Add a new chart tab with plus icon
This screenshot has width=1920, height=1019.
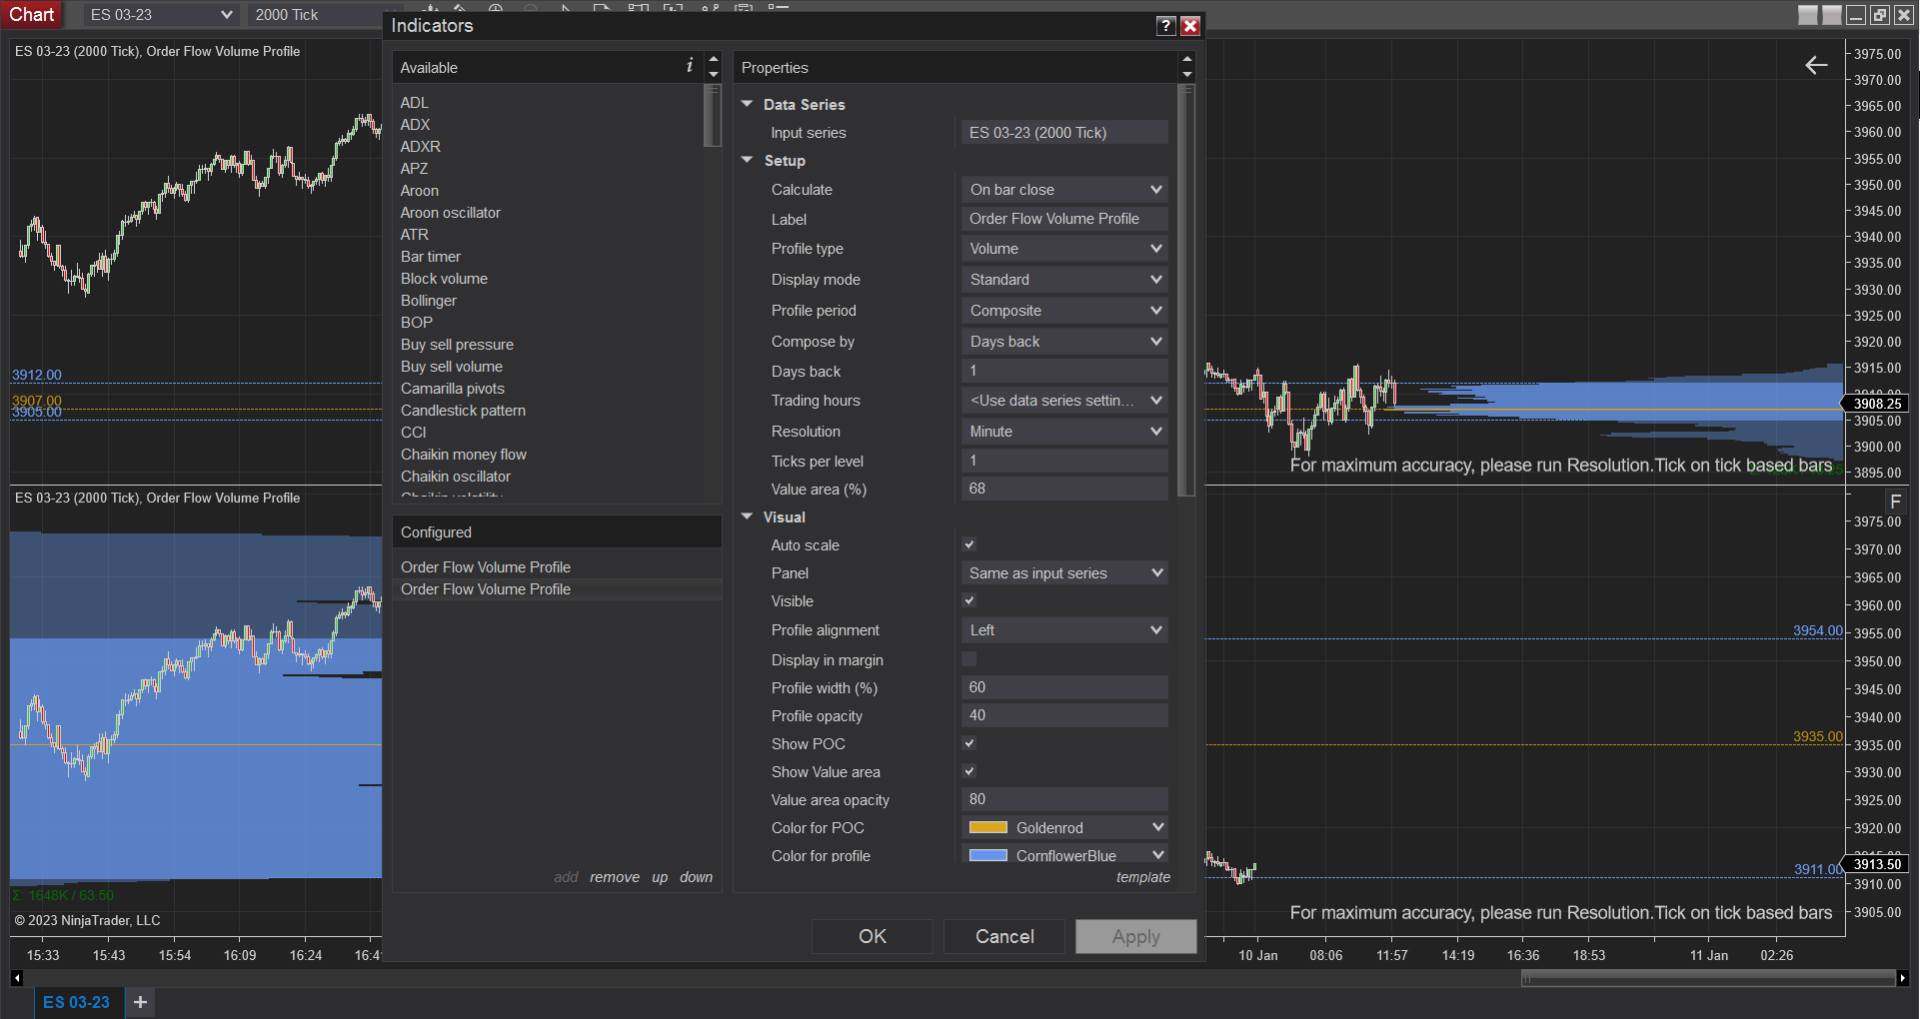(140, 1001)
